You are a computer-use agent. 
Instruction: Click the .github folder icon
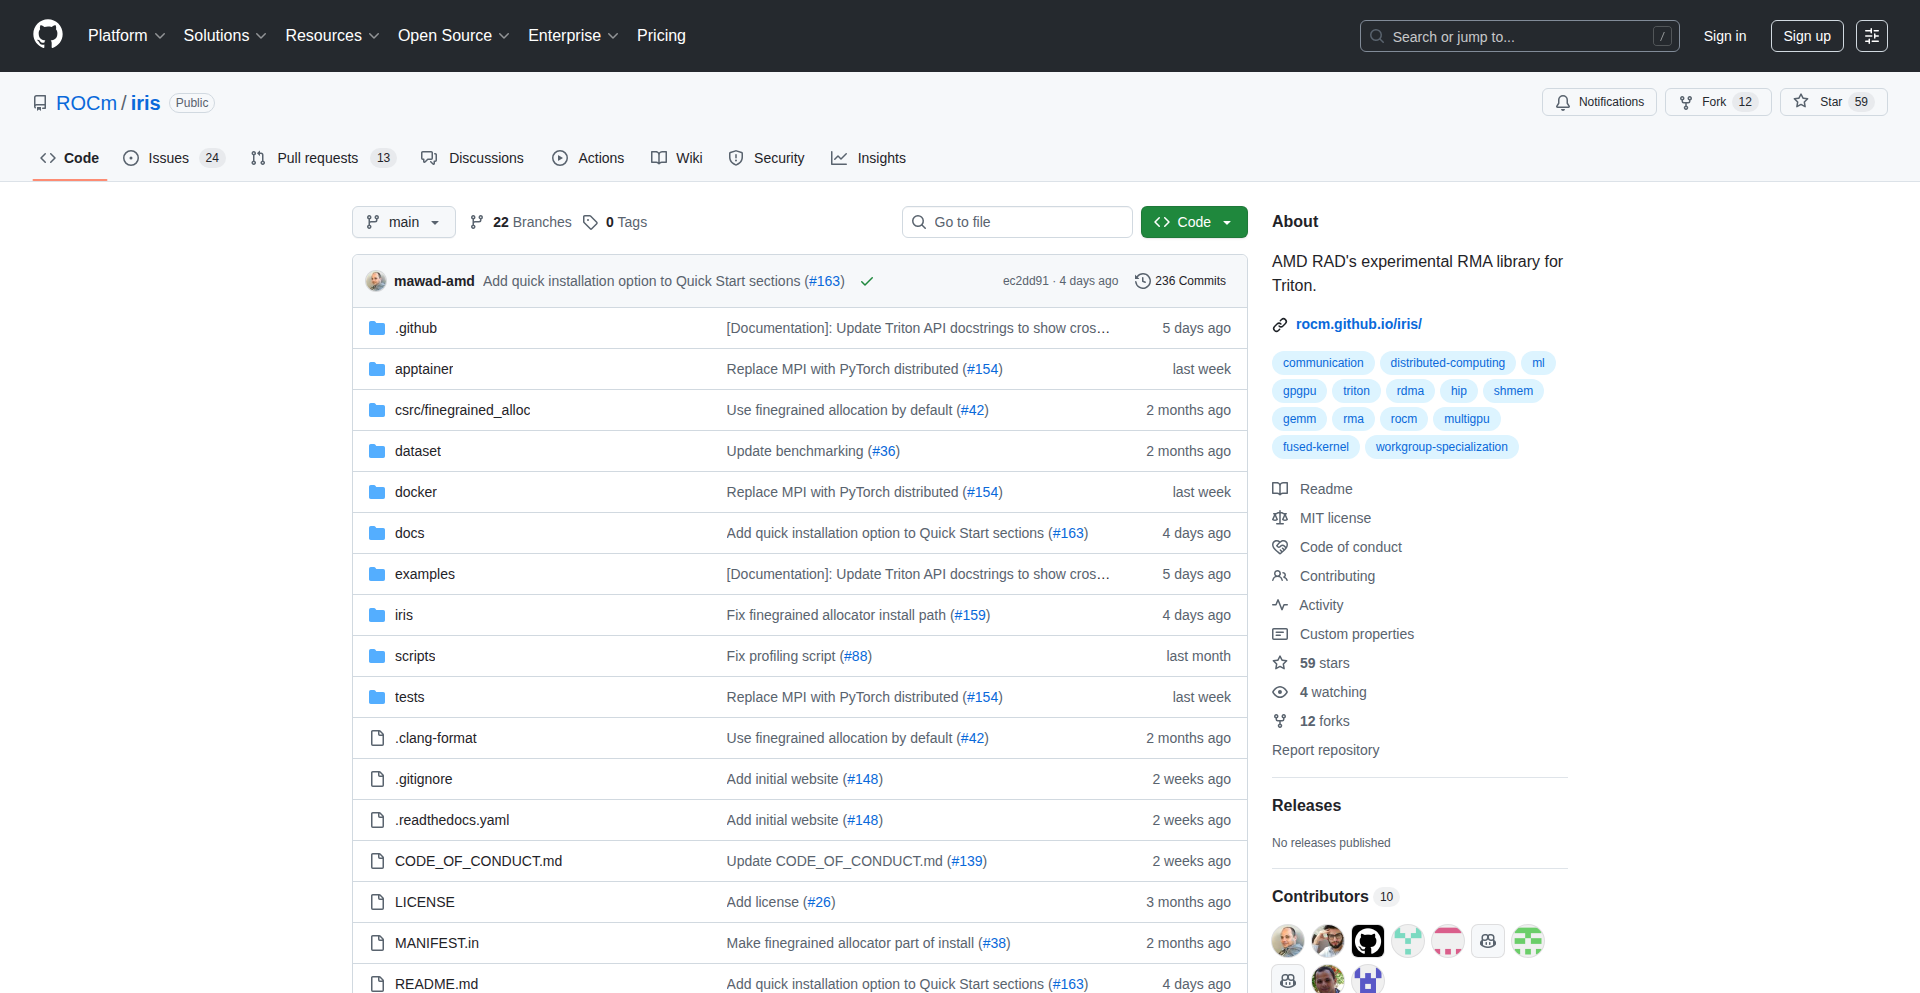point(377,328)
